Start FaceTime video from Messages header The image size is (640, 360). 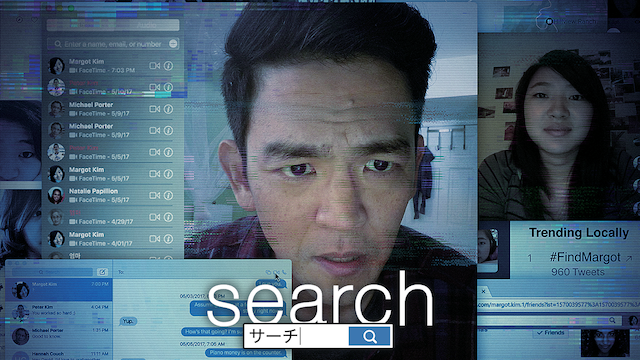(277, 272)
